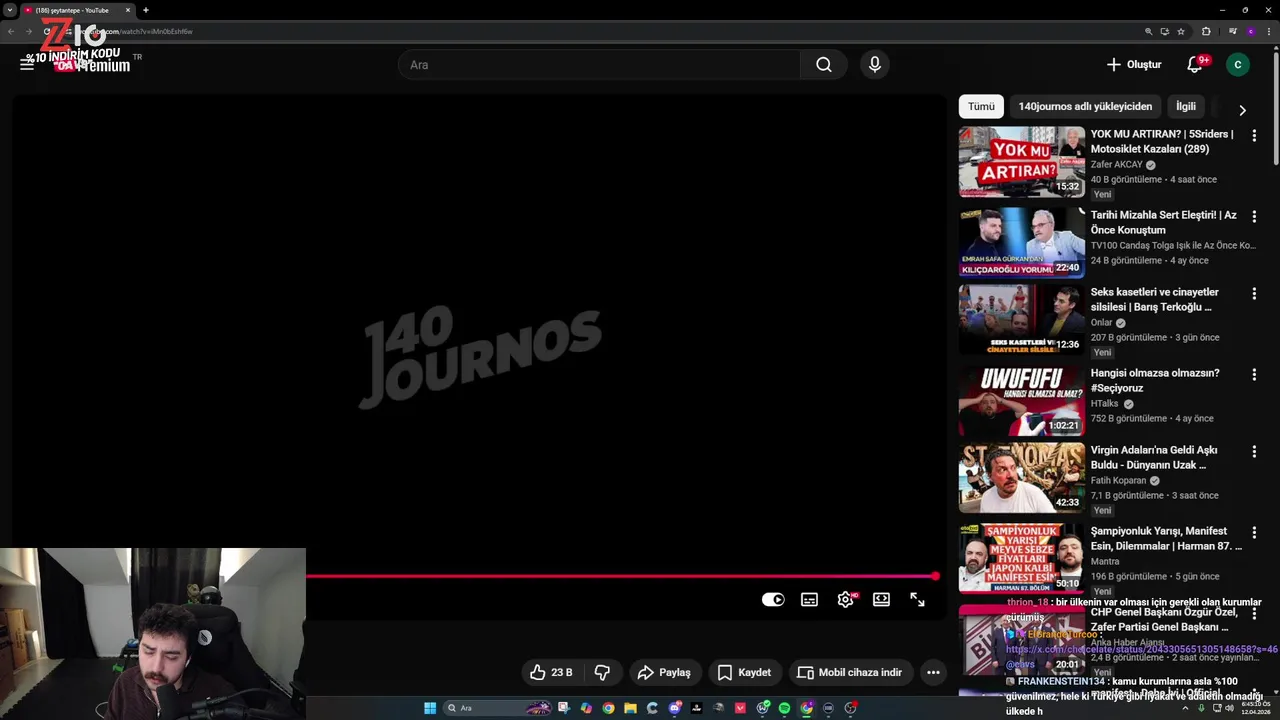Select the 140journos adlı yükleyiciden chip

click(1085, 106)
